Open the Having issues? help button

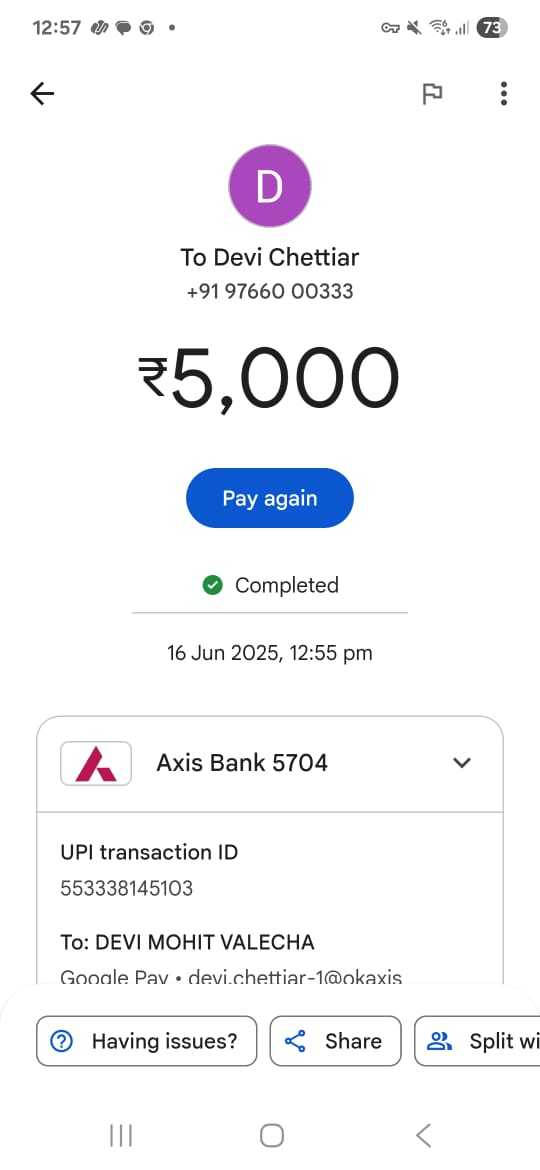click(147, 1041)
